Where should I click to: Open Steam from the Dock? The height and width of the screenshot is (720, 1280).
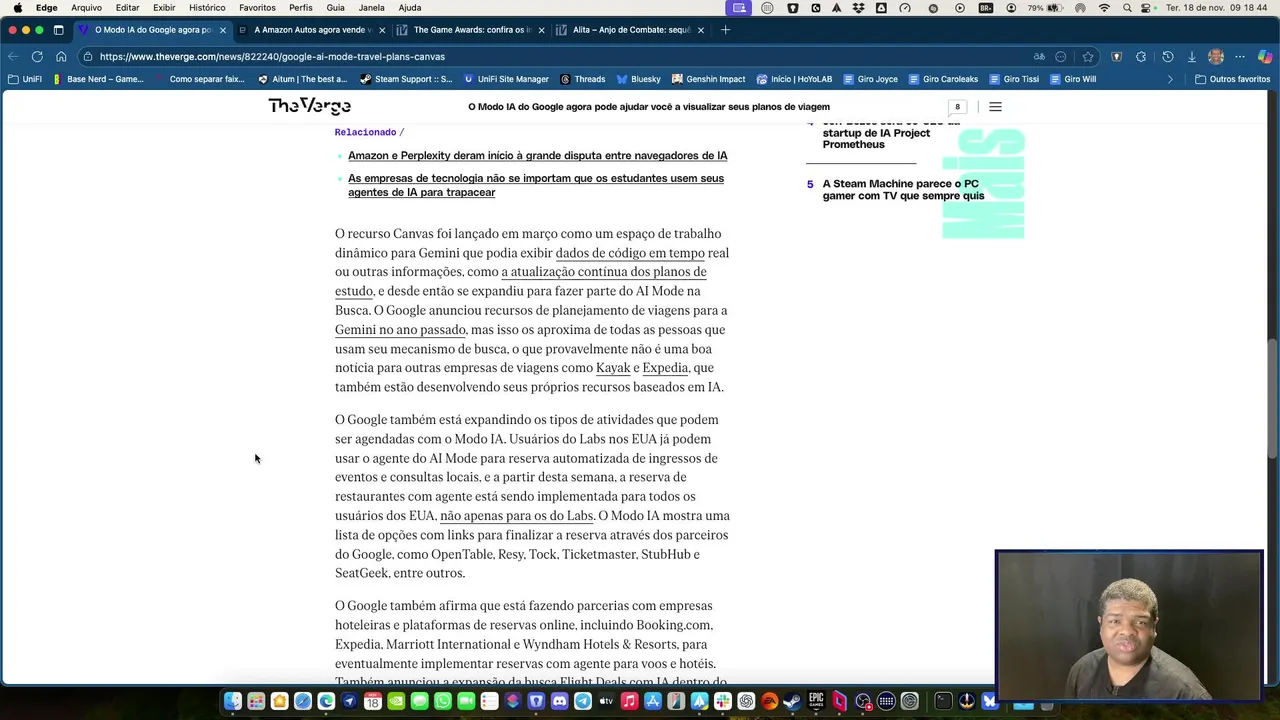(x=791, y=701)
